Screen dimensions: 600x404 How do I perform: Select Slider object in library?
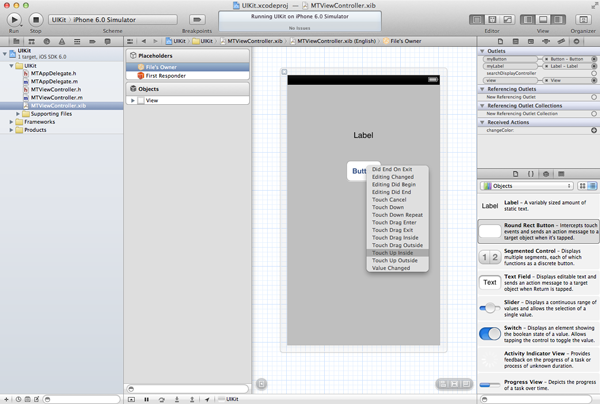pyautogui.click(x=538, y=308)
